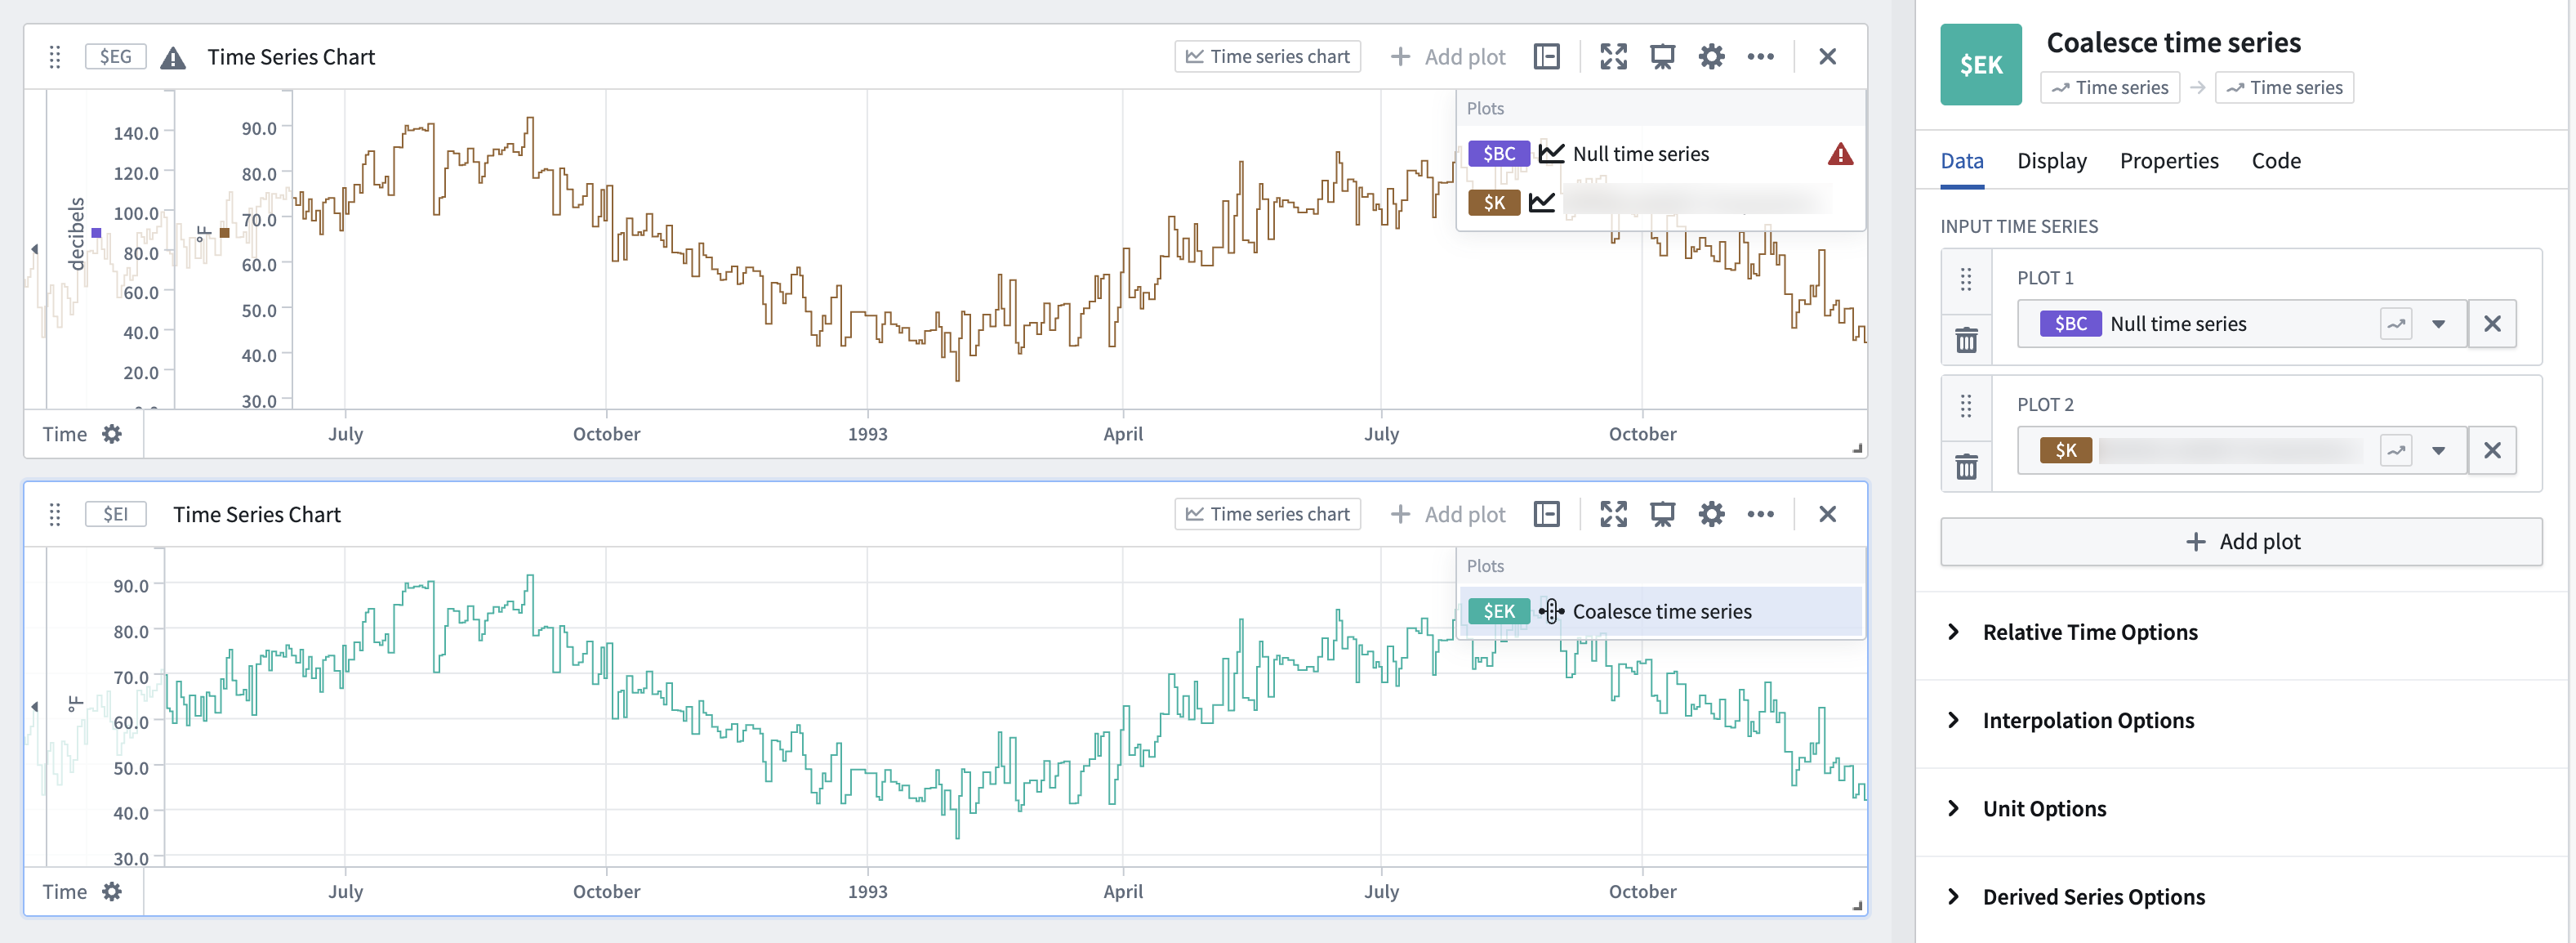Screen dimensions: 2576x943
Task: Expand $EI chart to fullscreen
Action: [x=1613, y=514]
